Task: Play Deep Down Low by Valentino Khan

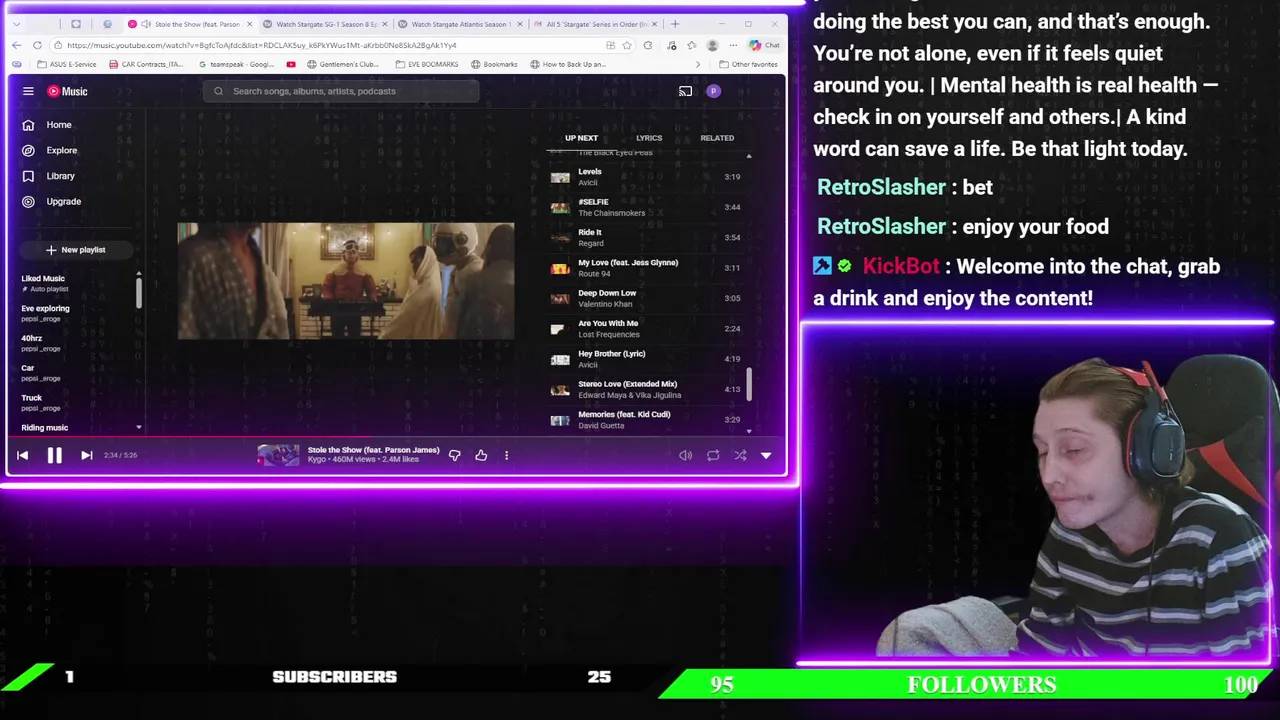Action: 647,298
